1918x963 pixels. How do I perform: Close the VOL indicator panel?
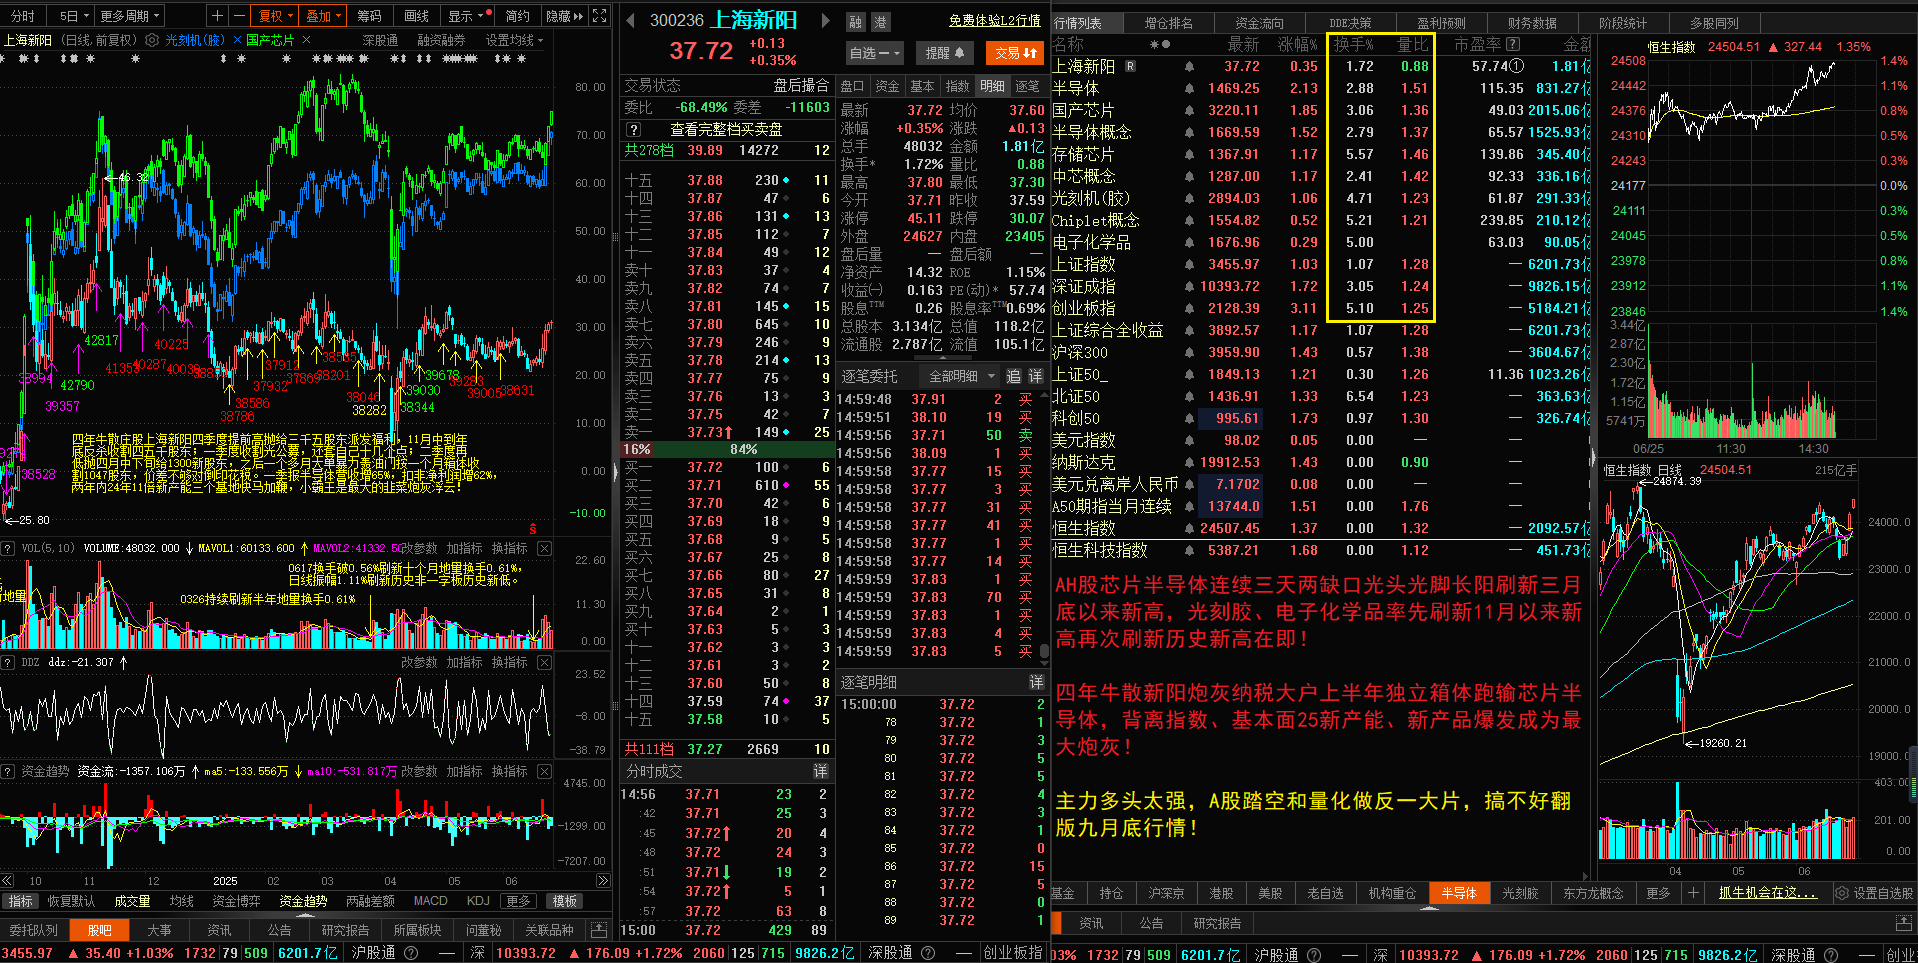(544, 549)
